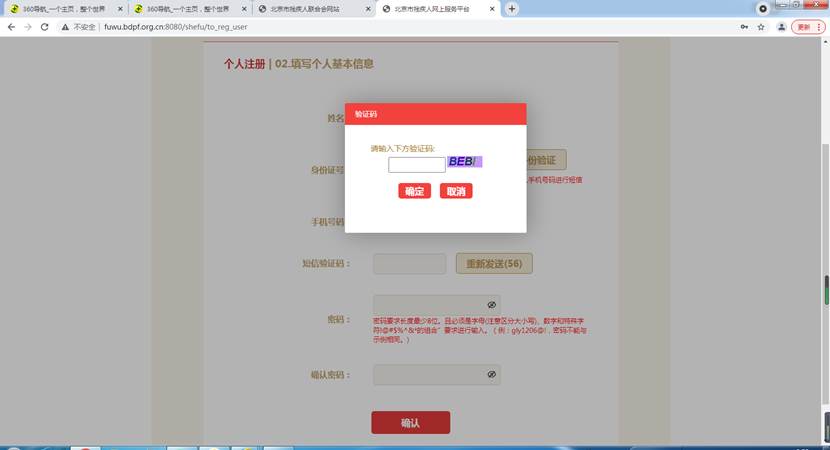Image resolution: width=830 pixels, height=450 pixels.
Task: Click the SMS verification code input field
Action: (410, 264)
